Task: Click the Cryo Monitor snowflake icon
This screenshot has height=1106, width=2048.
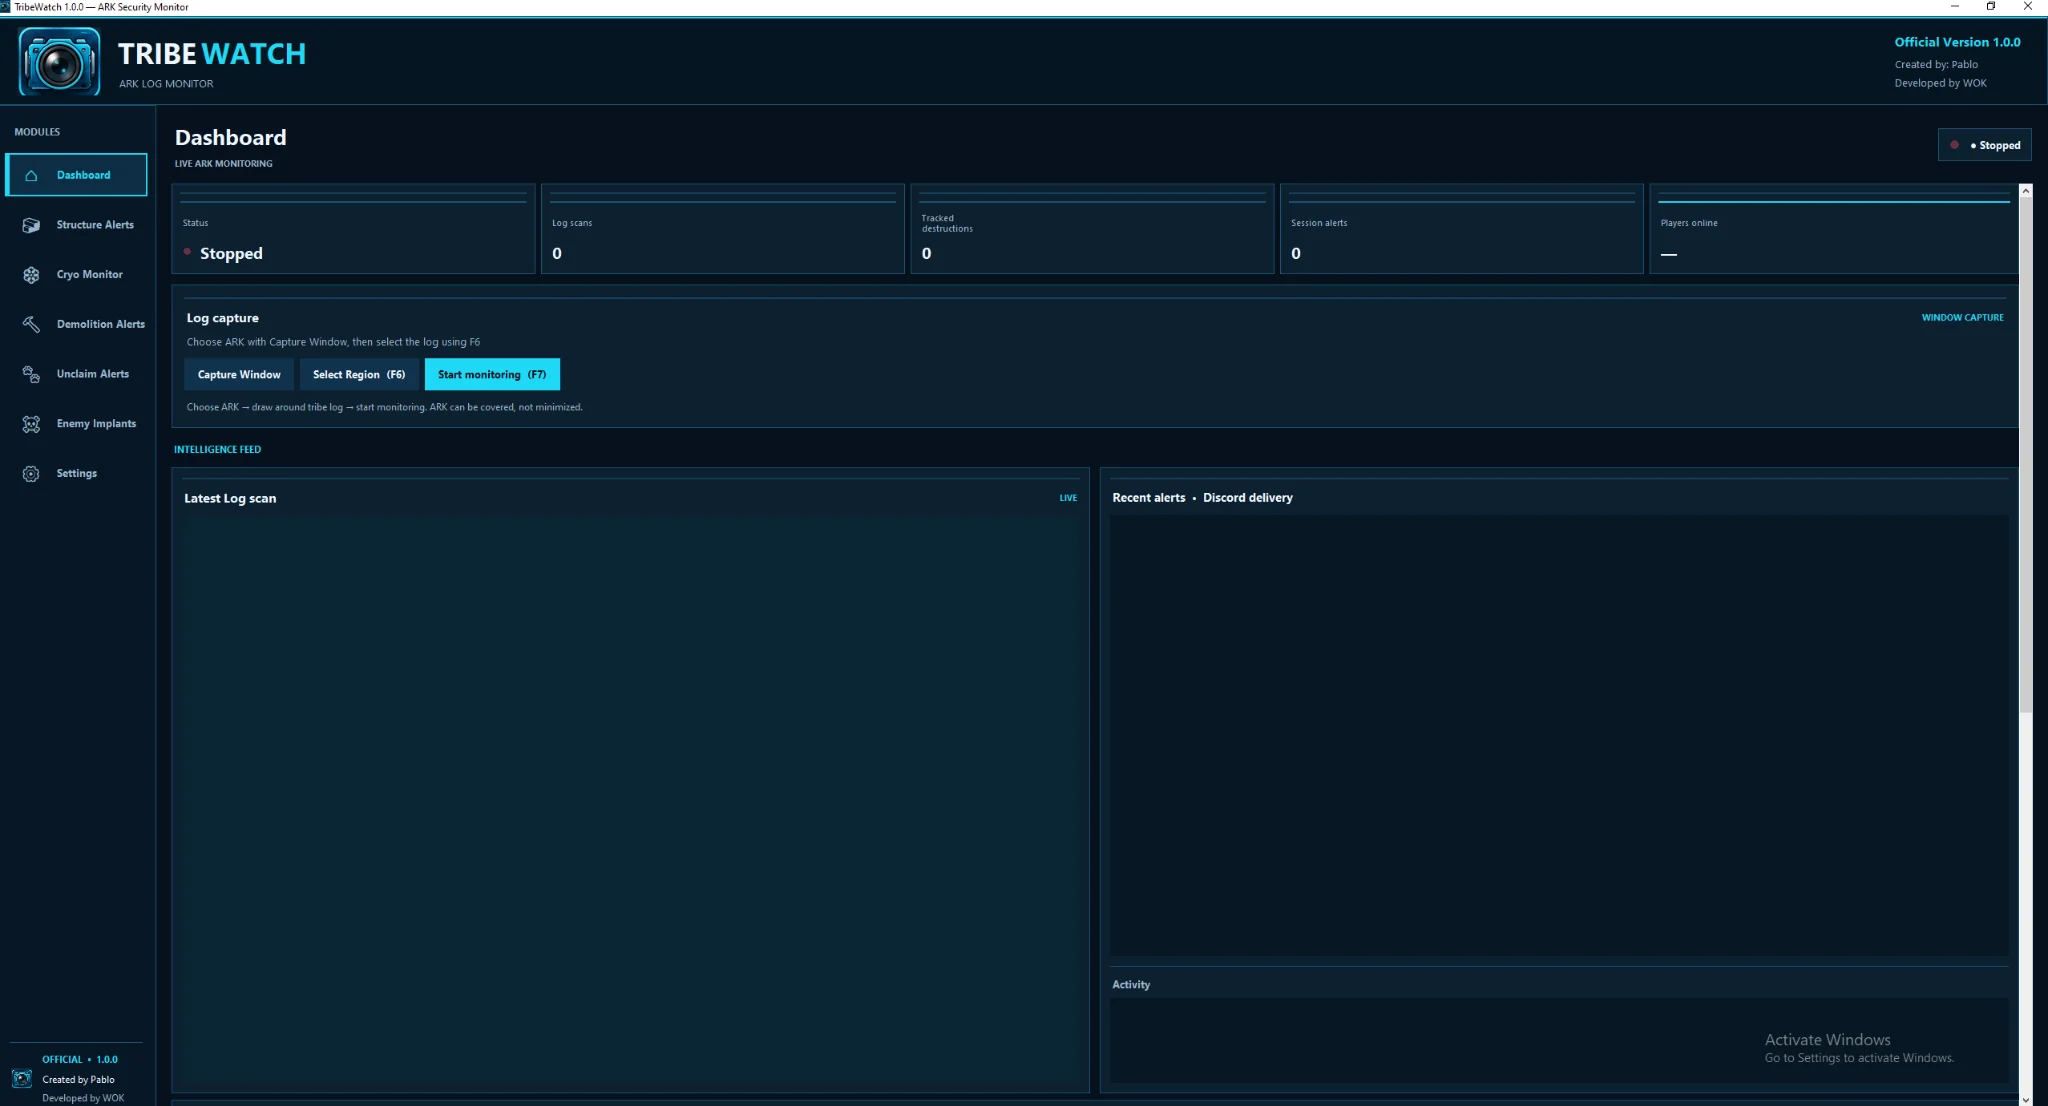Action: pyautogui.click(x=31, y=275)
